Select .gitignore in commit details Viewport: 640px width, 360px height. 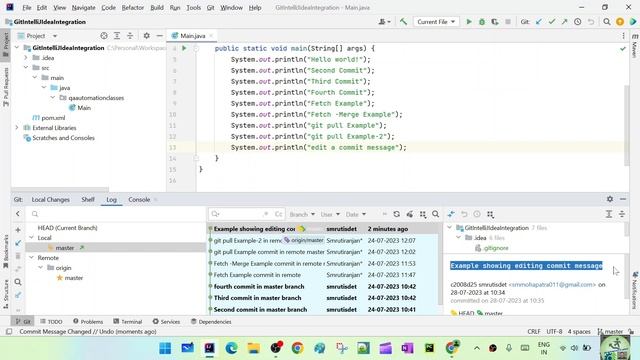click(496, 248)
